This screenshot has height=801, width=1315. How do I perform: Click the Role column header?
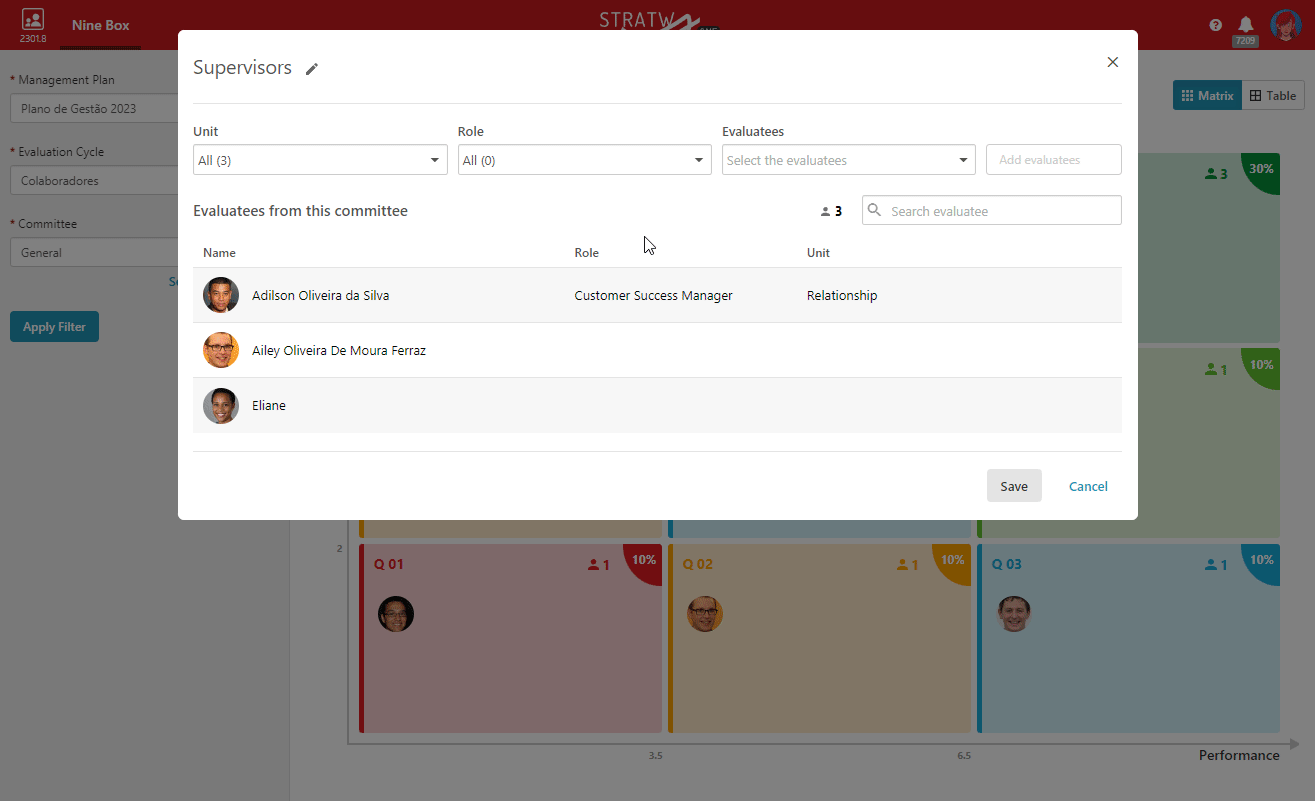click(x=586, y=253)
